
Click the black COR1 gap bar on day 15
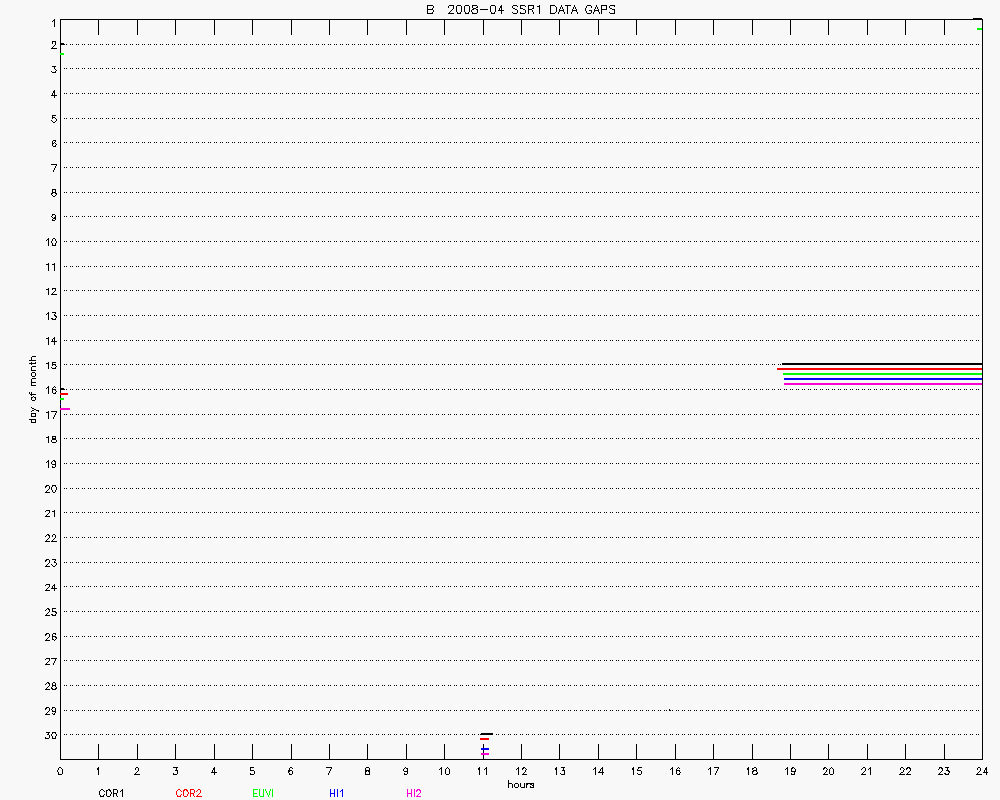pyautogui.click(x=880, y=364)
